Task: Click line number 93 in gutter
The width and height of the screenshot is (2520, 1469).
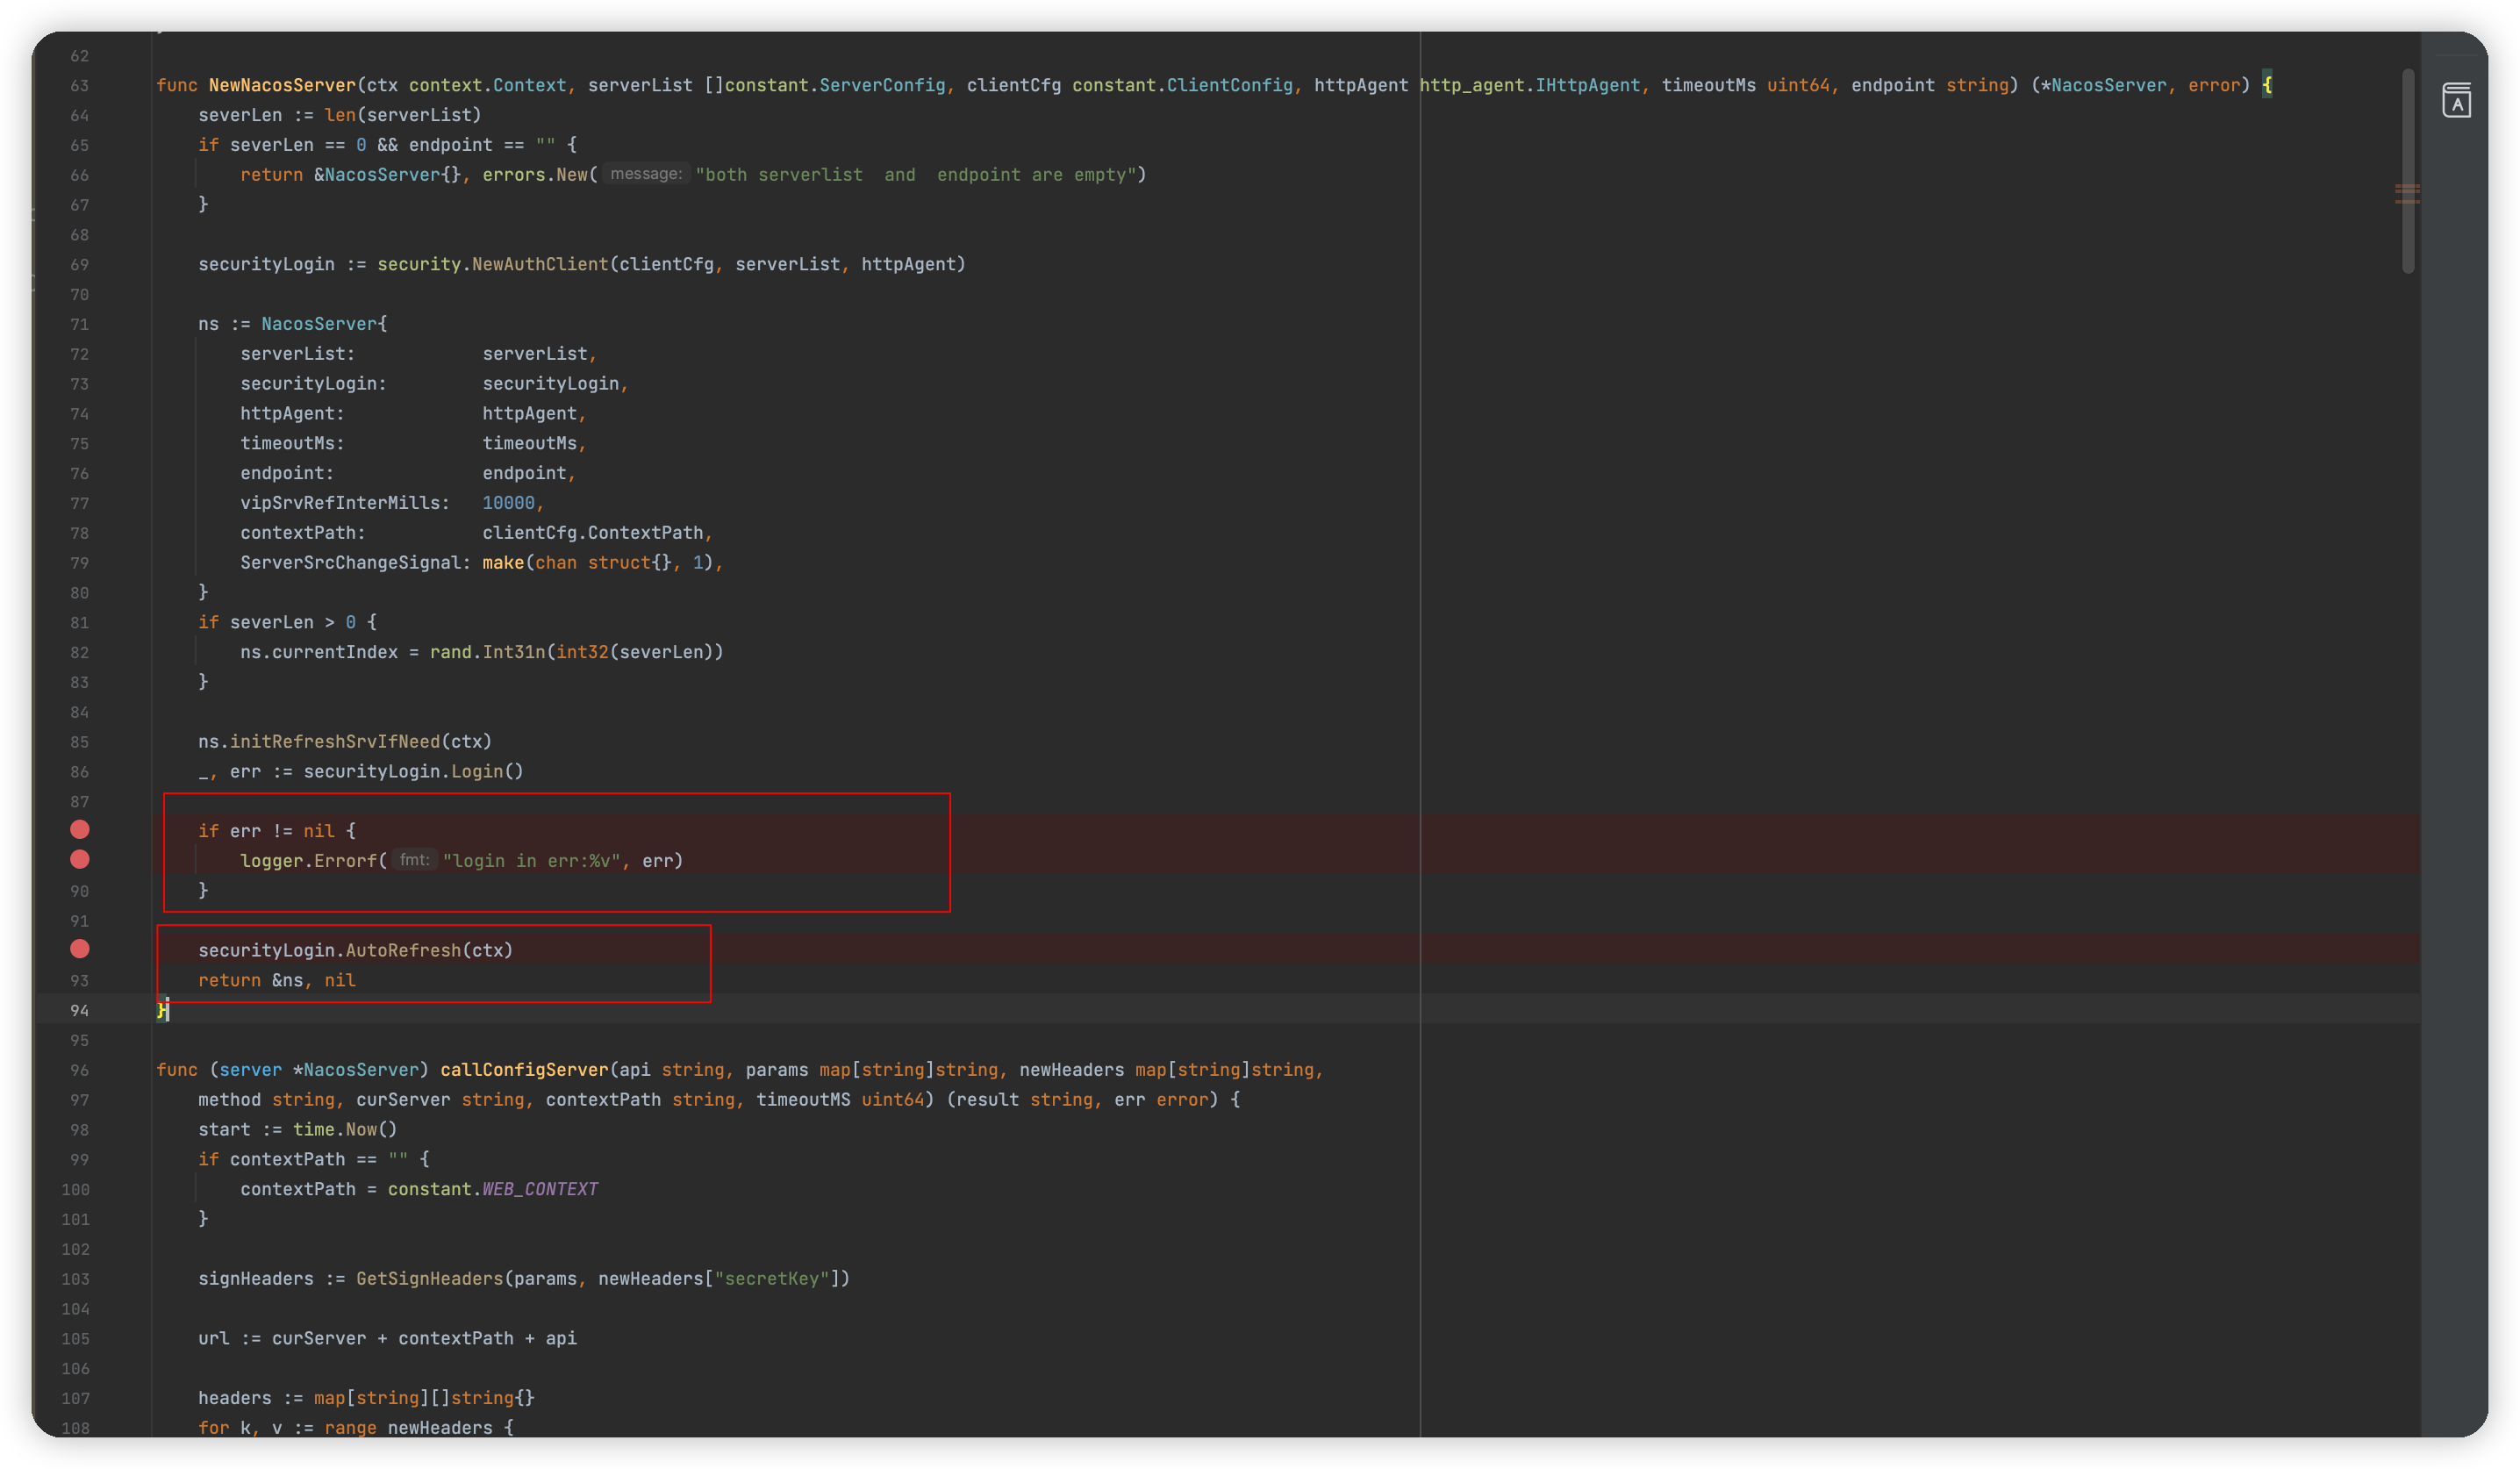Action: coord(79,981)
